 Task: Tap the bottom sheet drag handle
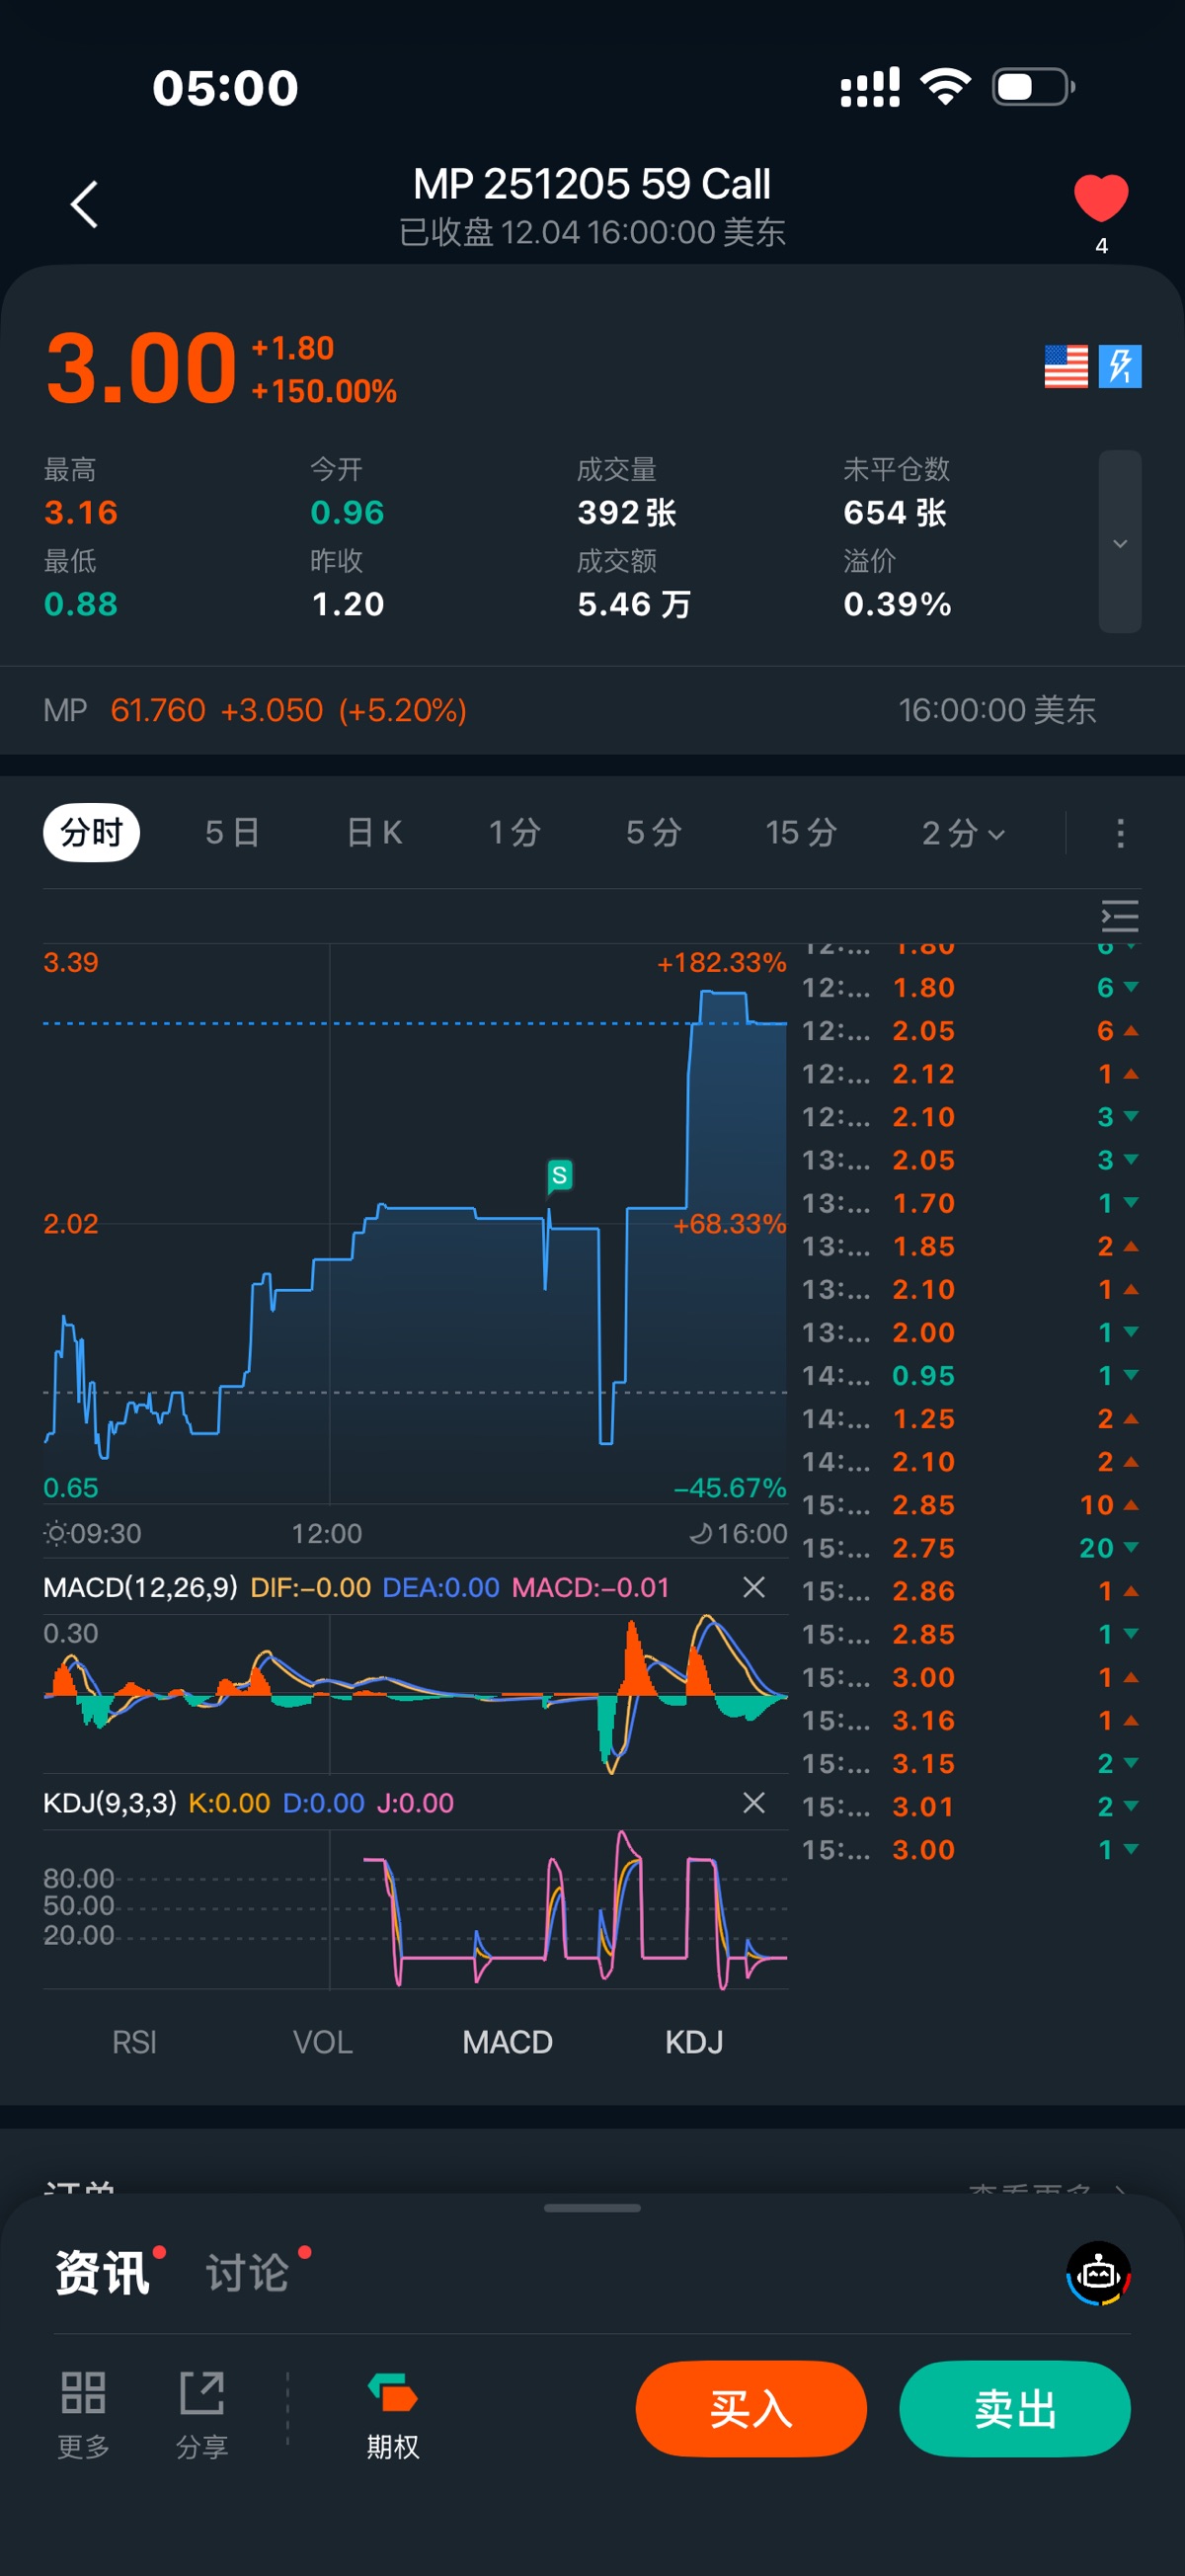[x=592, y=2208]
